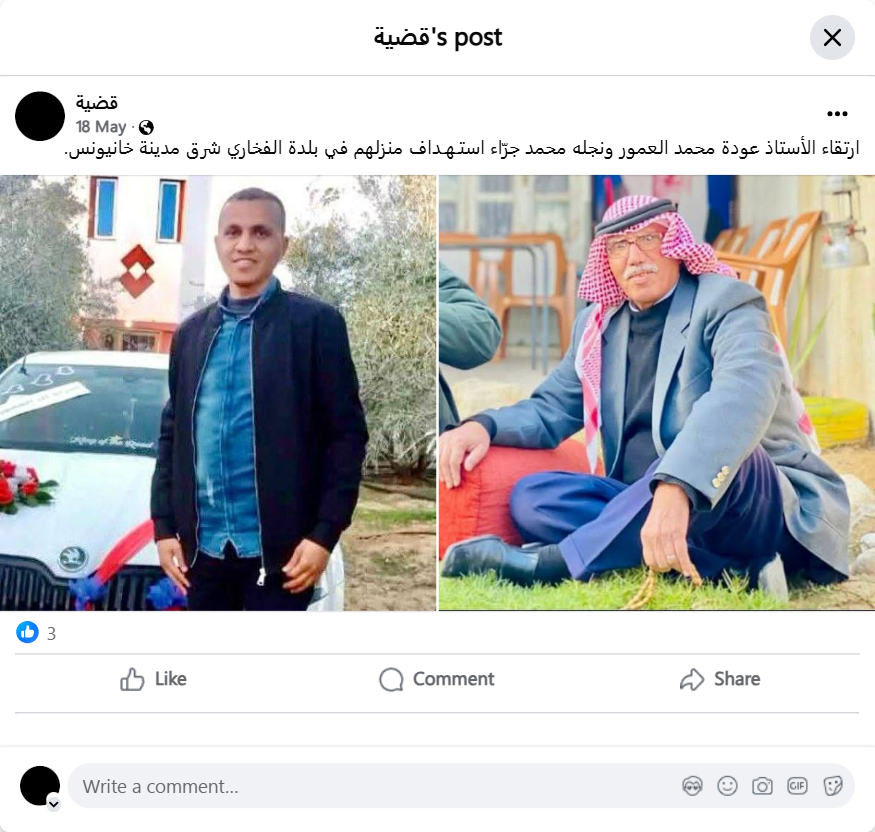Close the post dialog with the X button
This screenshot has height=832, width=875.
click(832, 38)
